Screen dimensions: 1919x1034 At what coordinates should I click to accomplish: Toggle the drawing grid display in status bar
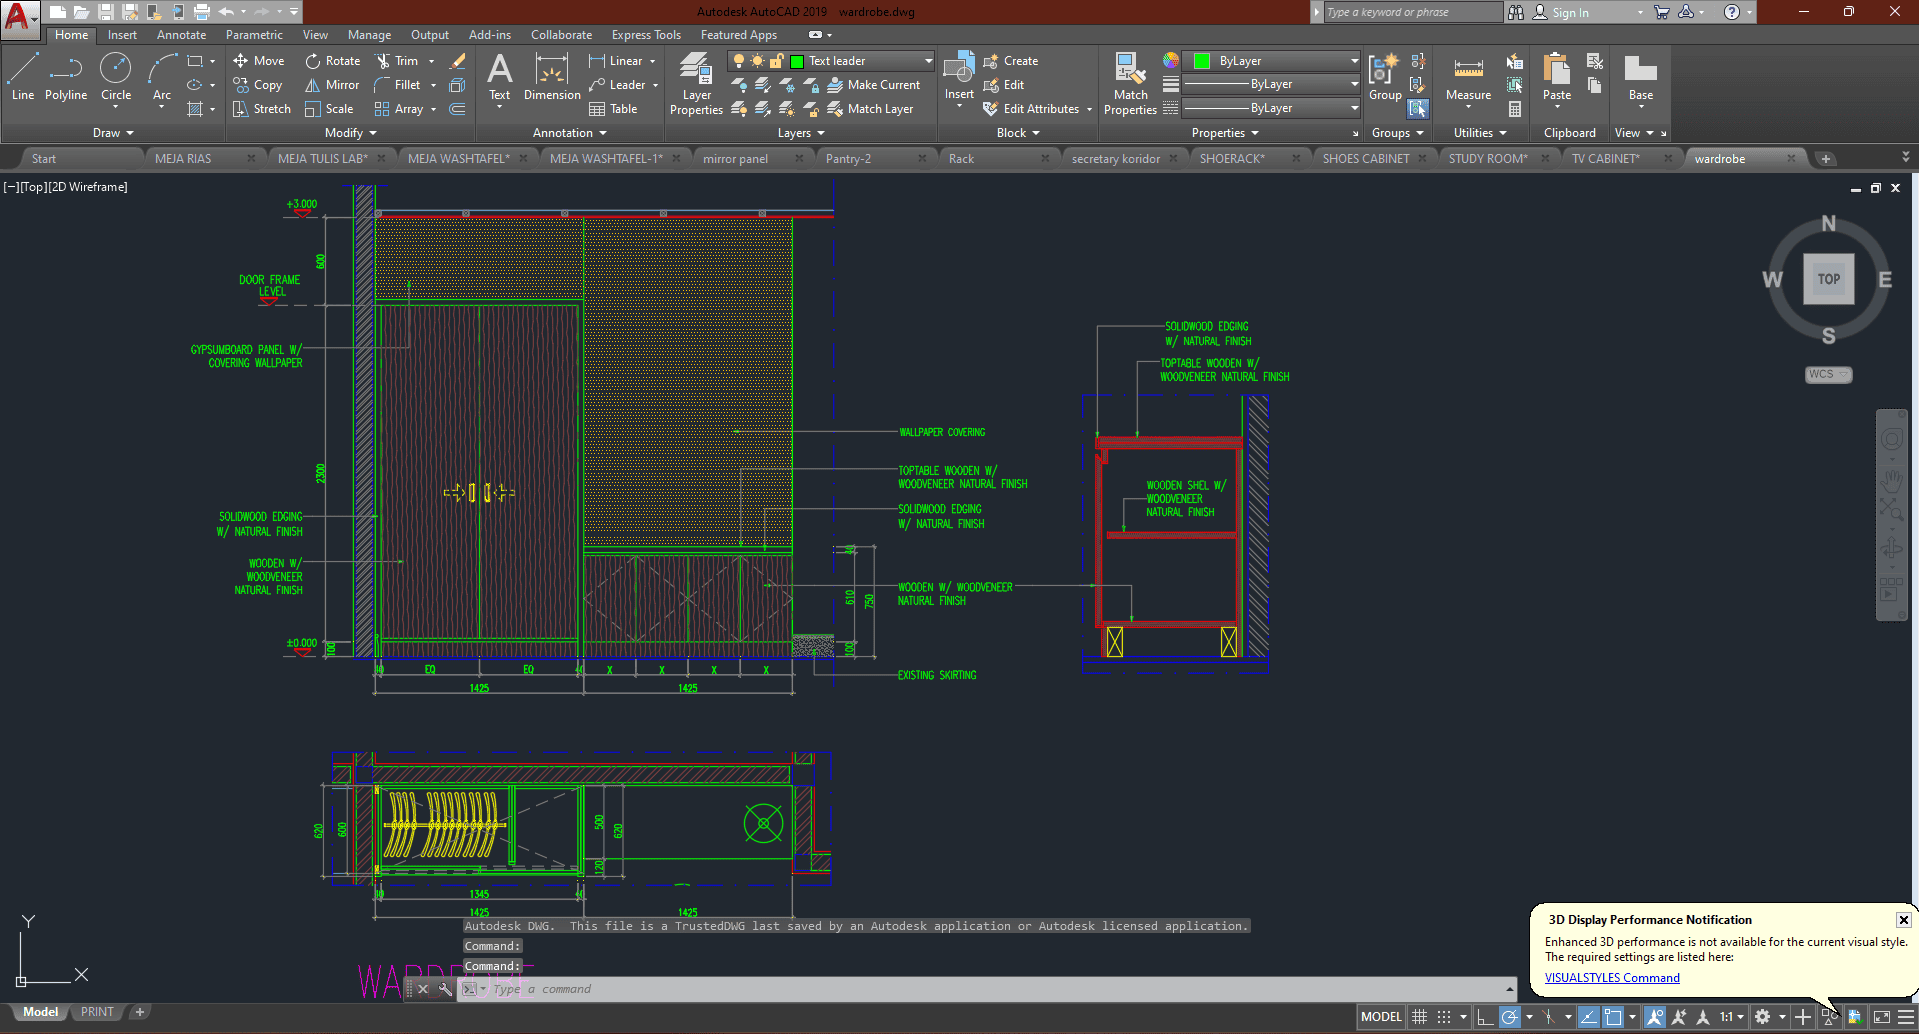[1419, 1017]
